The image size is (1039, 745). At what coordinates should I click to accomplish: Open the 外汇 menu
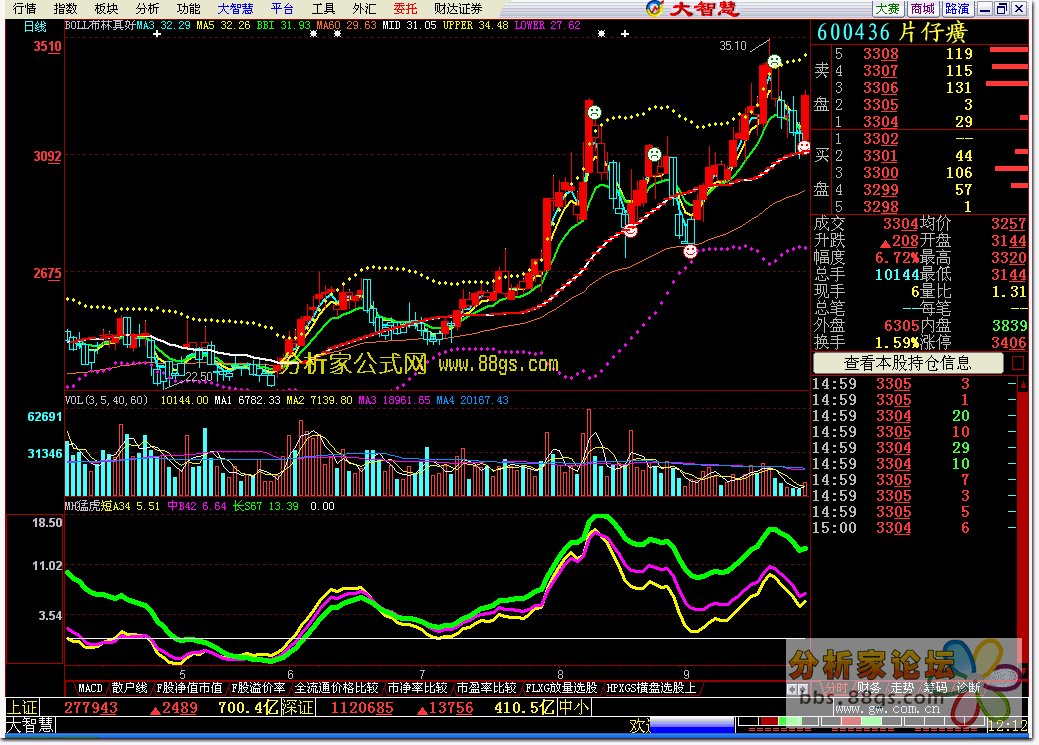click(x=364, y=9)
